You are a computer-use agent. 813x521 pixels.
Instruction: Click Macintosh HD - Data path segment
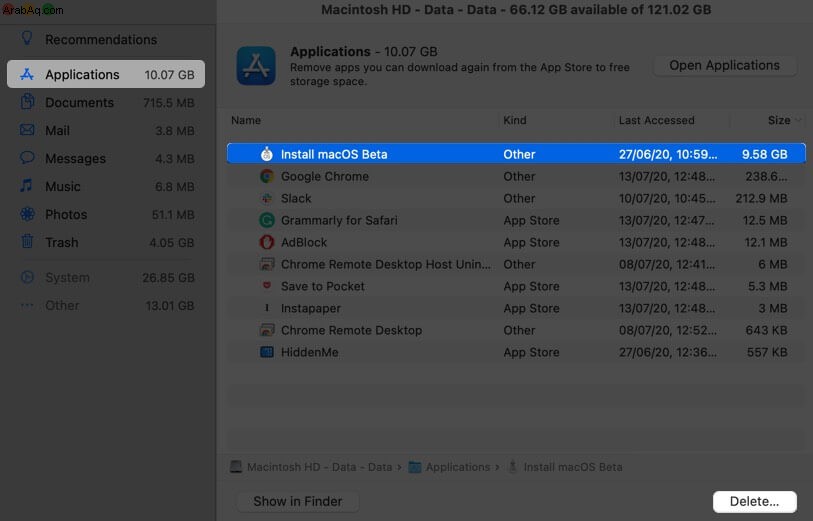pyautogui.click(x=319, y=467)
